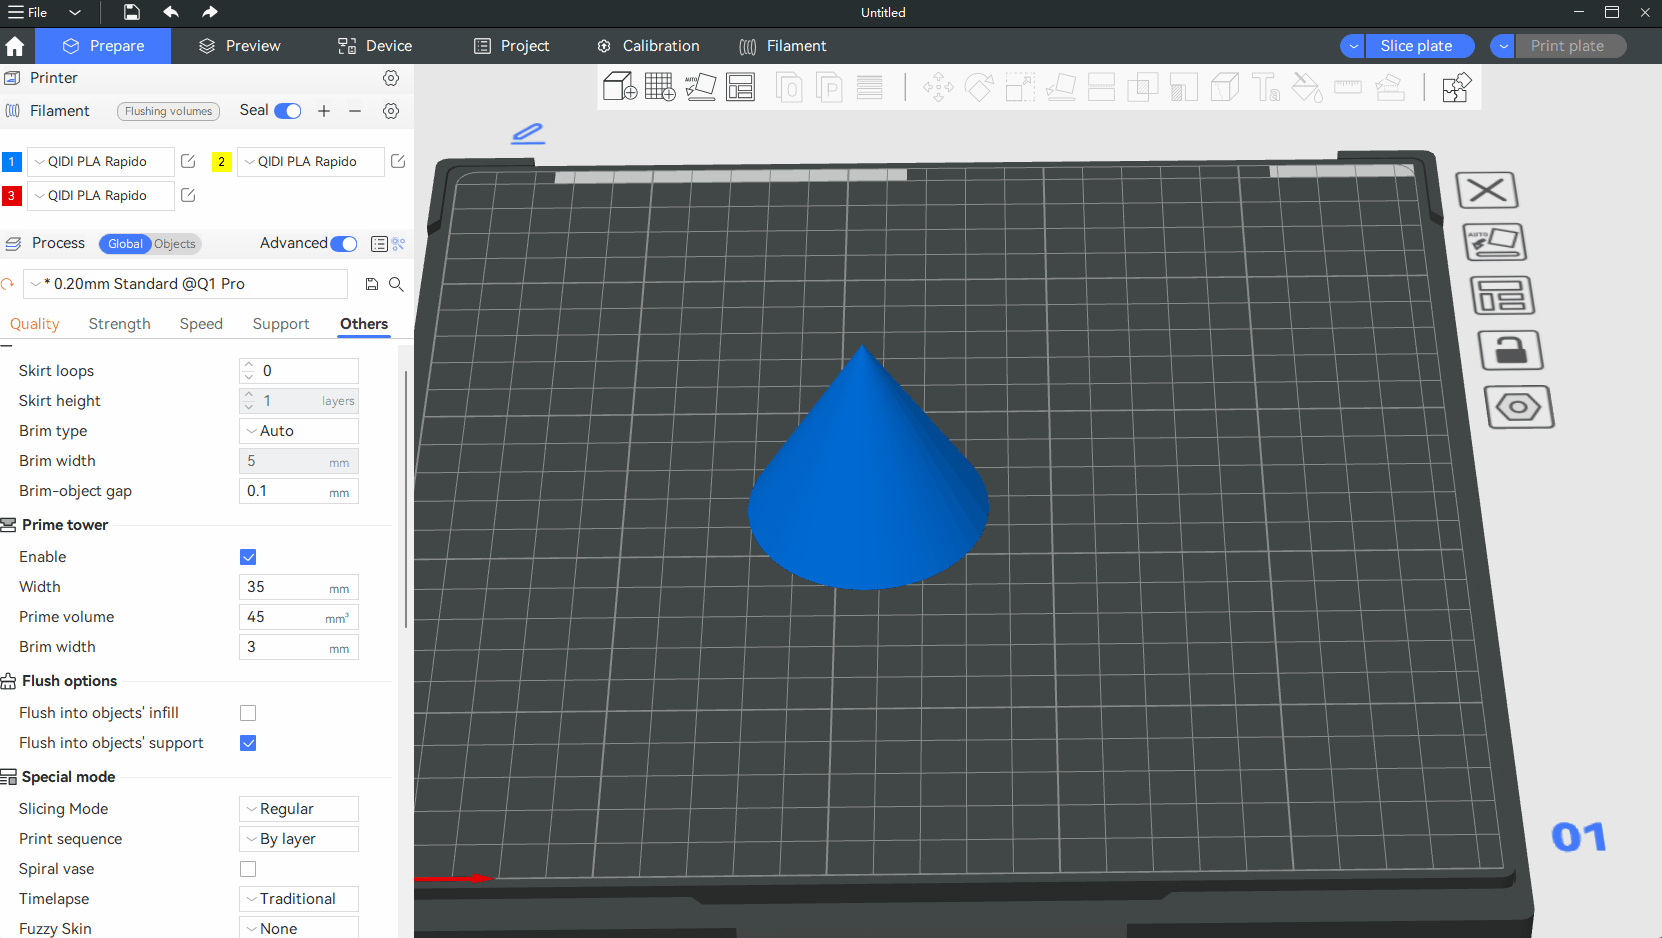Click the yellow filament 2 color swatch

[x=222, y=162]
